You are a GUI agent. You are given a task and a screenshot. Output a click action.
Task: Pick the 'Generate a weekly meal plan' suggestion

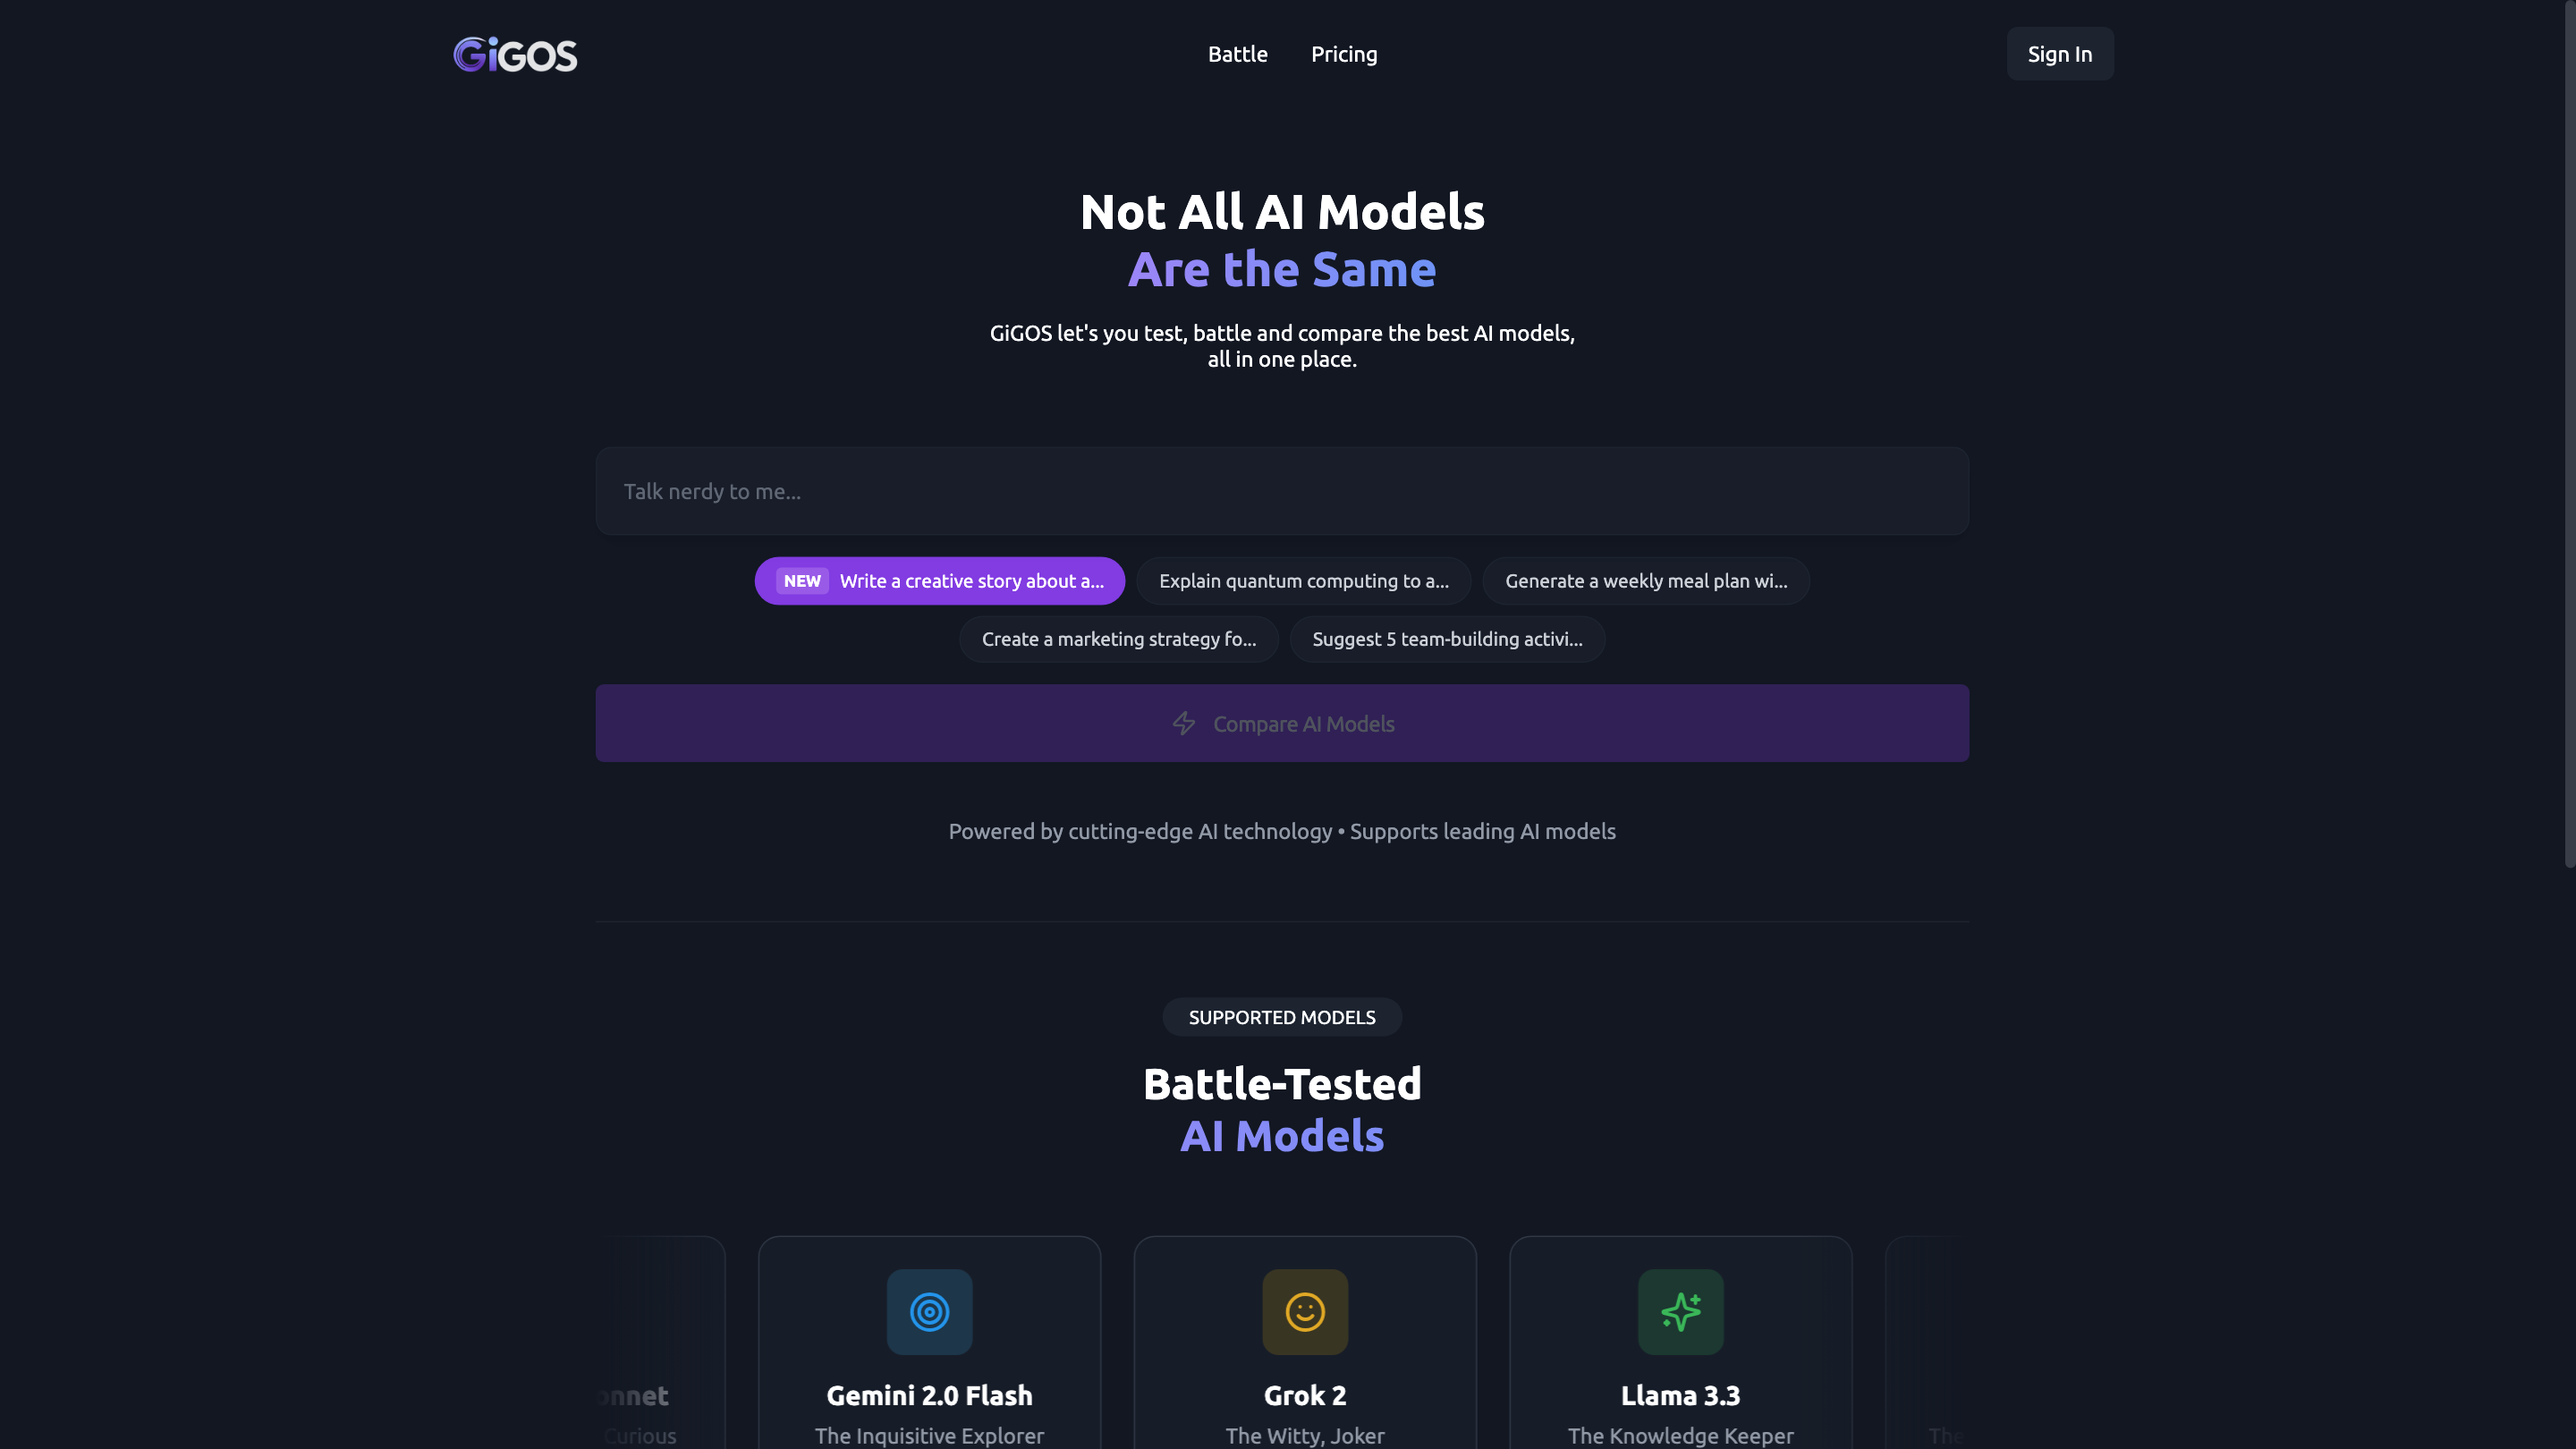coord(1645,581)
